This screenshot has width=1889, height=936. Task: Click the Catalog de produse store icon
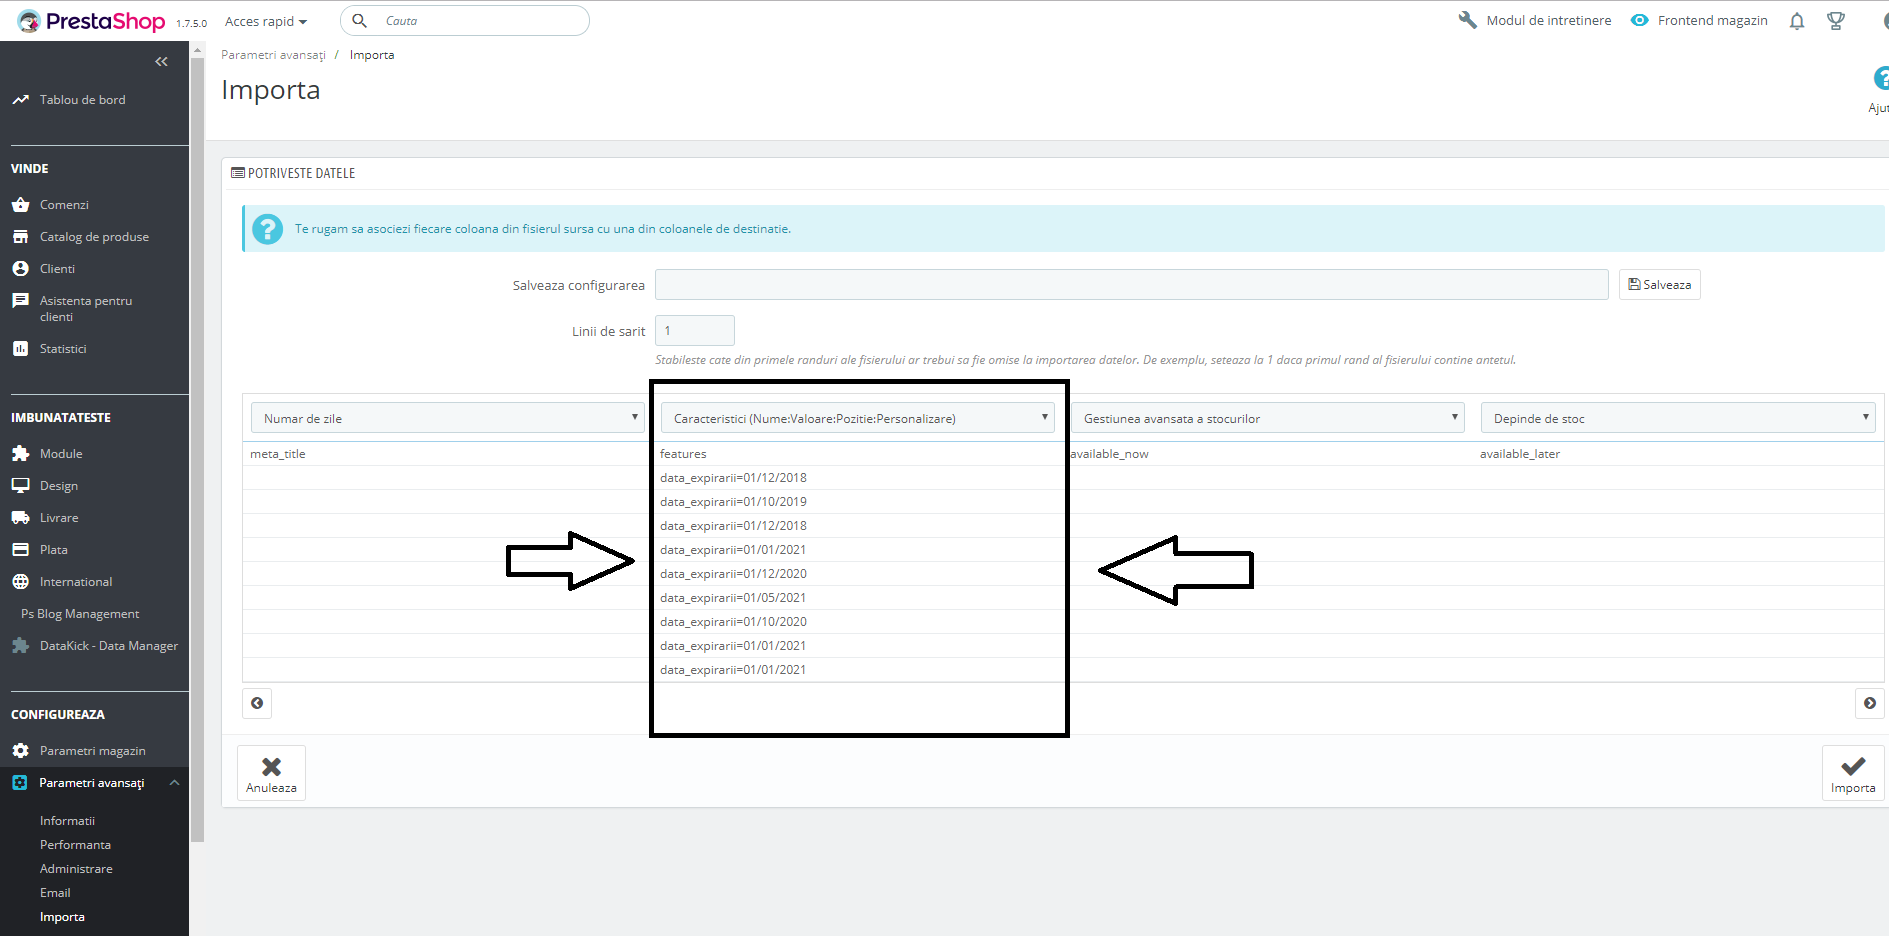tap(20, 237)
